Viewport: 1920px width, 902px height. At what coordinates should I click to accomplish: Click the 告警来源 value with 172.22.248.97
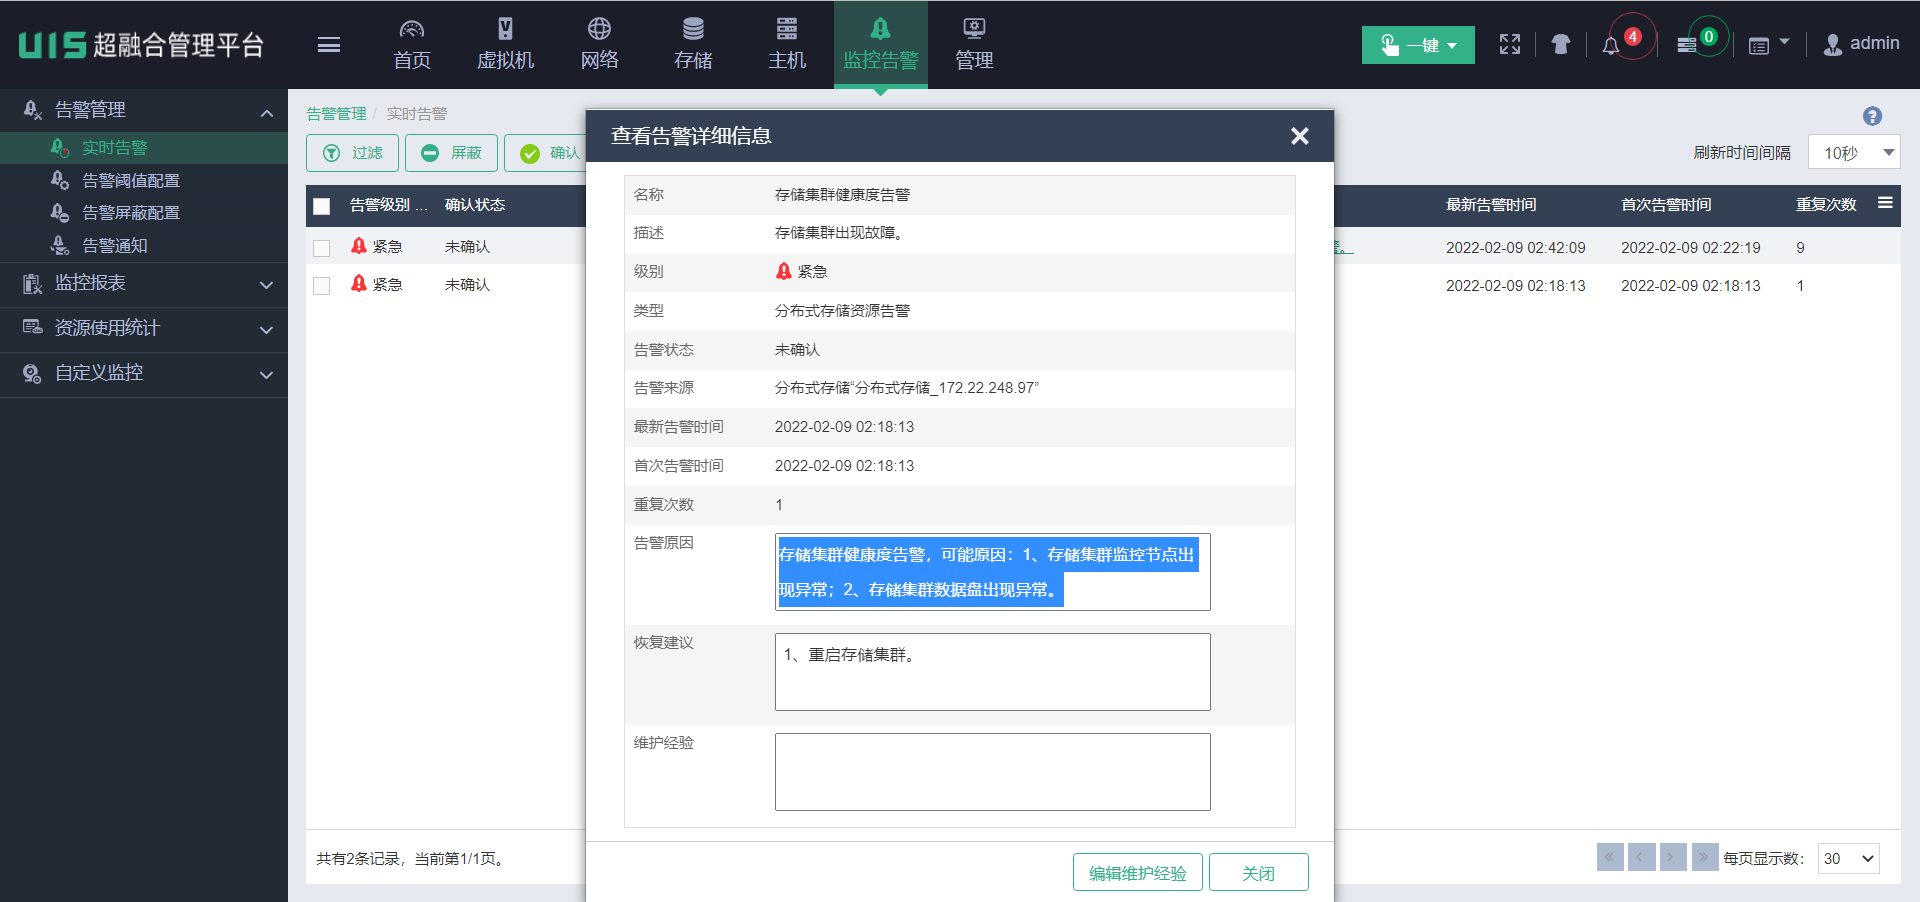coord(907,388)
